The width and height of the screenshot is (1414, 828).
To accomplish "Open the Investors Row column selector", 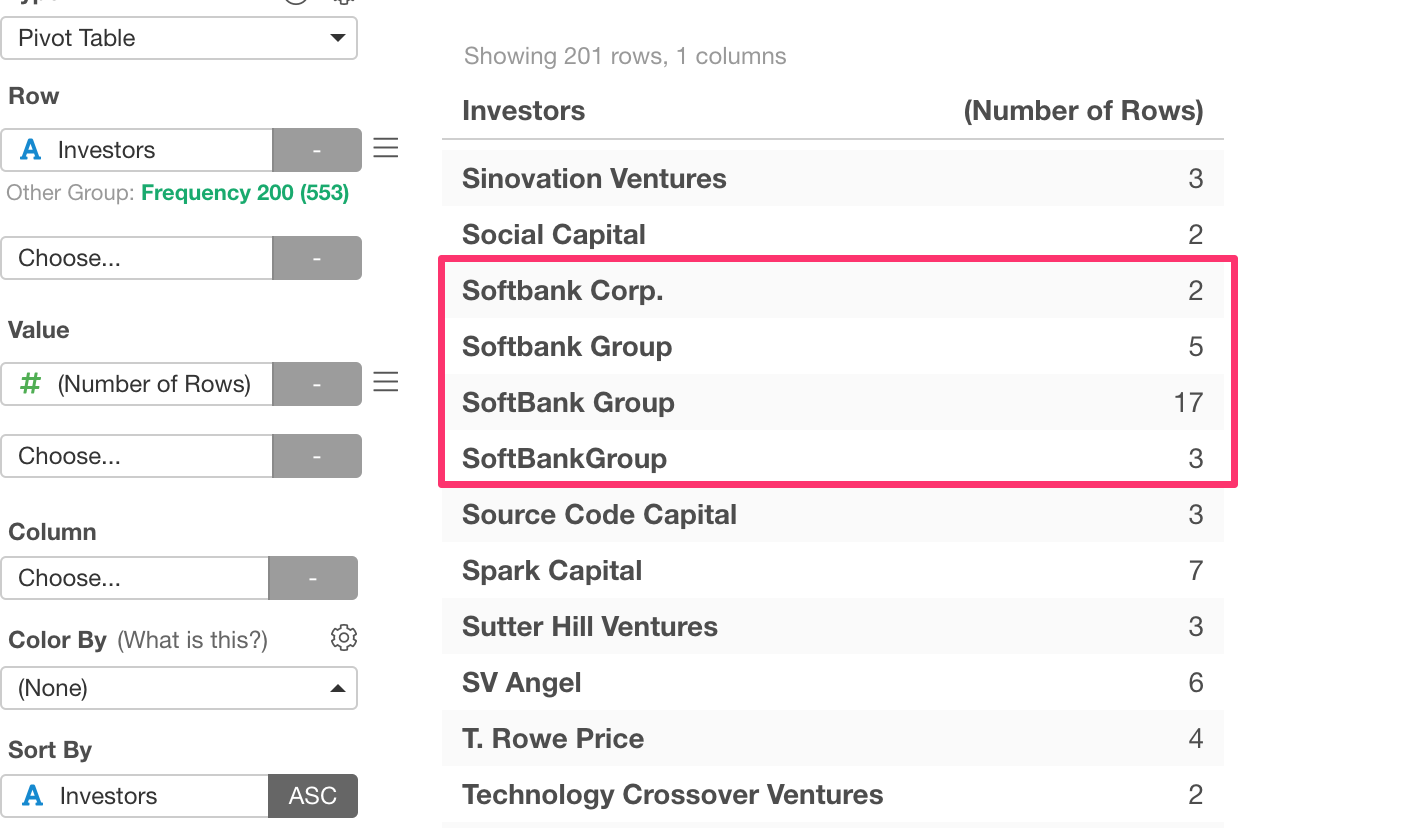I will click(137, 150).
